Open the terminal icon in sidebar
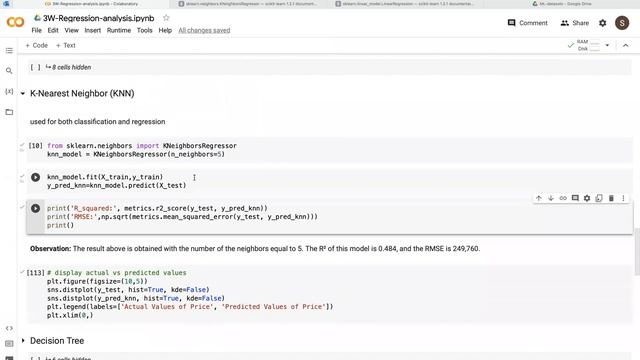 click(9, 358)
